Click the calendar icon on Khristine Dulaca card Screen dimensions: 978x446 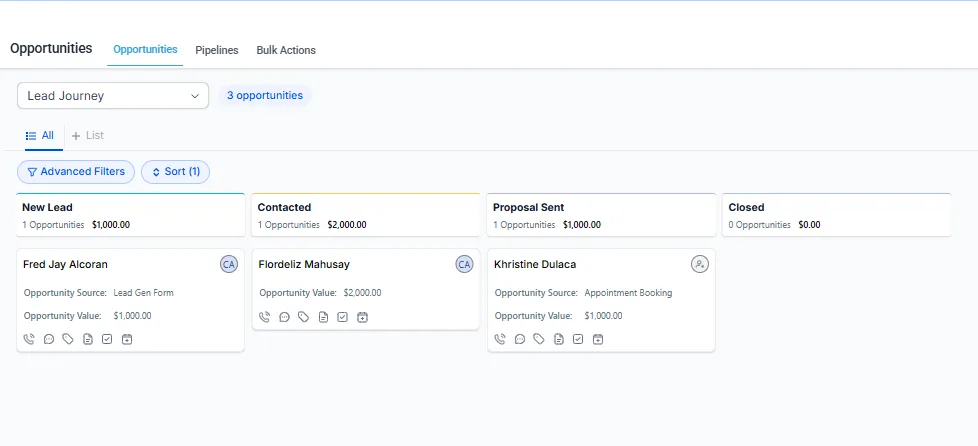point(598,339)
